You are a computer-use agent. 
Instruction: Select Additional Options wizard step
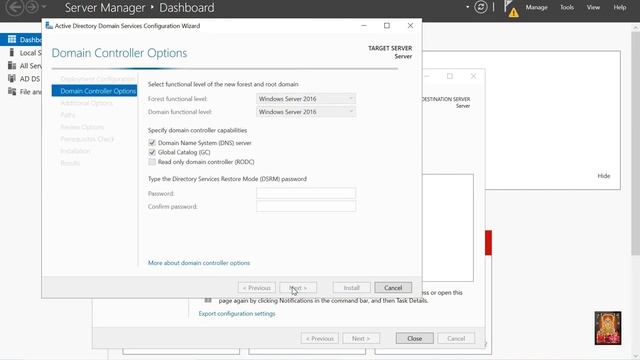pos(86,103)
